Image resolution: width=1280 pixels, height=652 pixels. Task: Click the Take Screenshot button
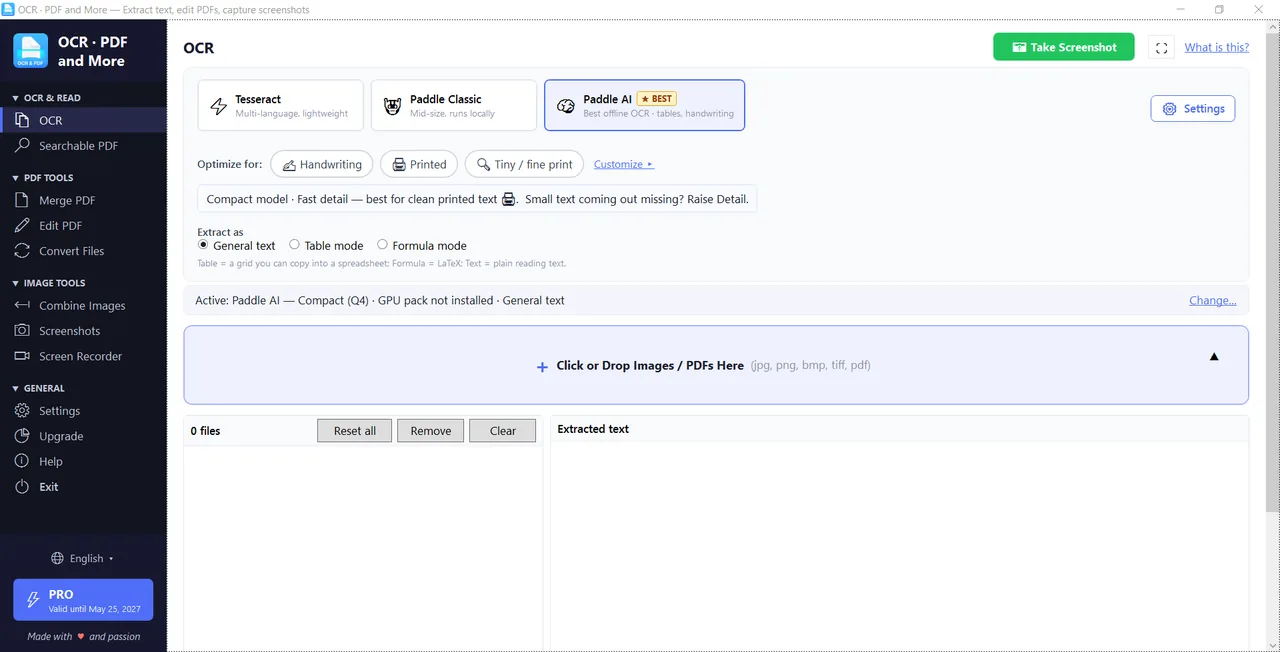(1064, 47)
